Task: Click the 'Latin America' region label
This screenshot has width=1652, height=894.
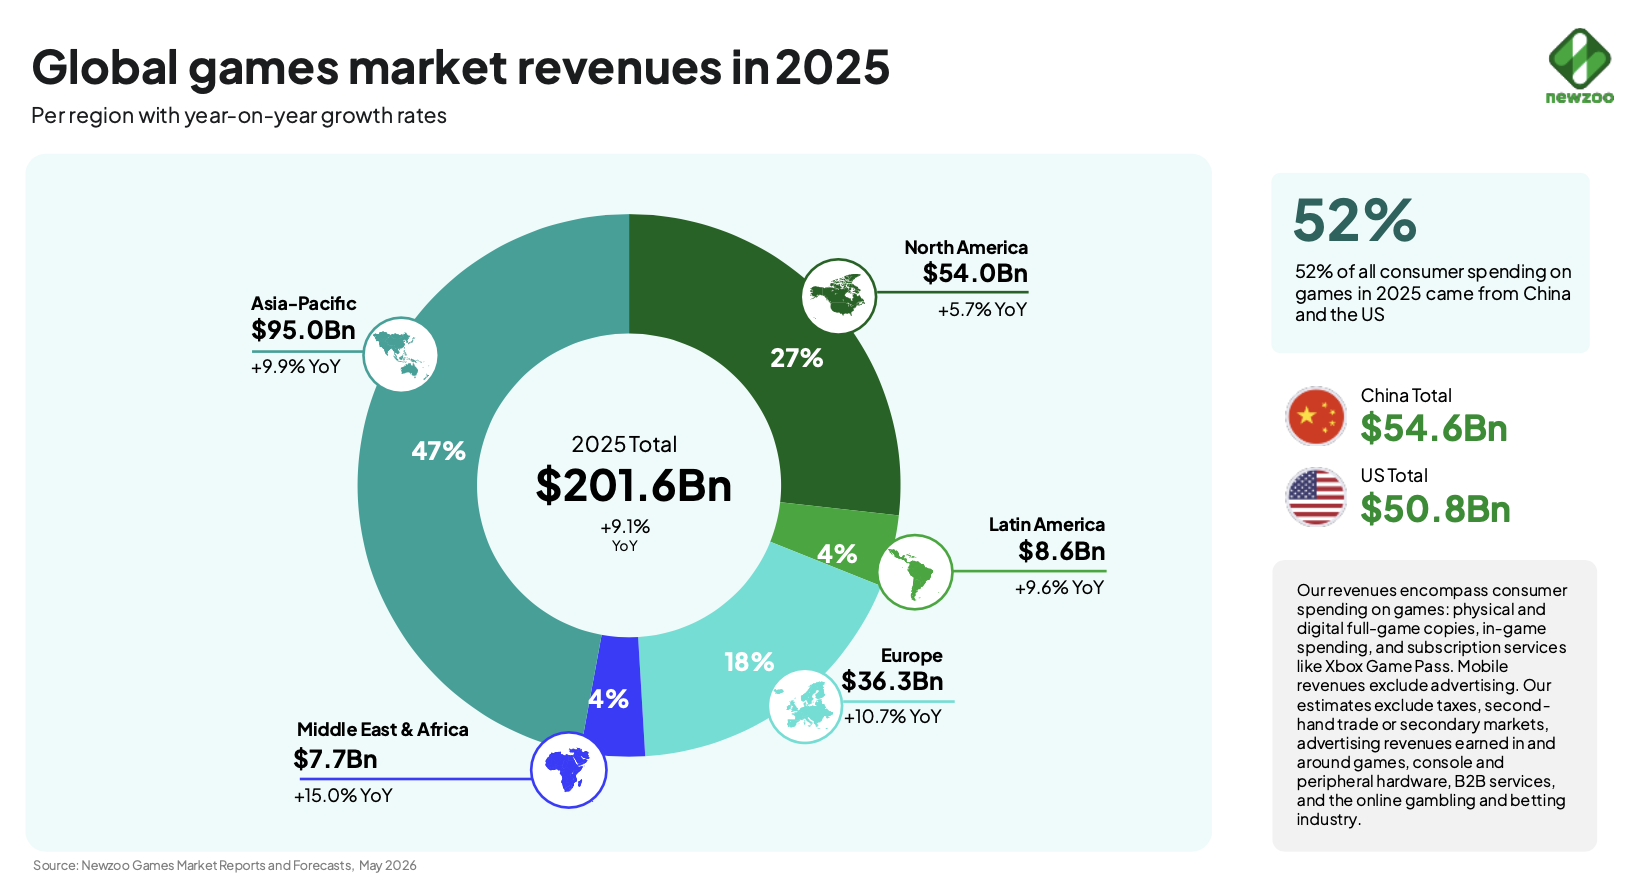Action: click(1047, 524)
